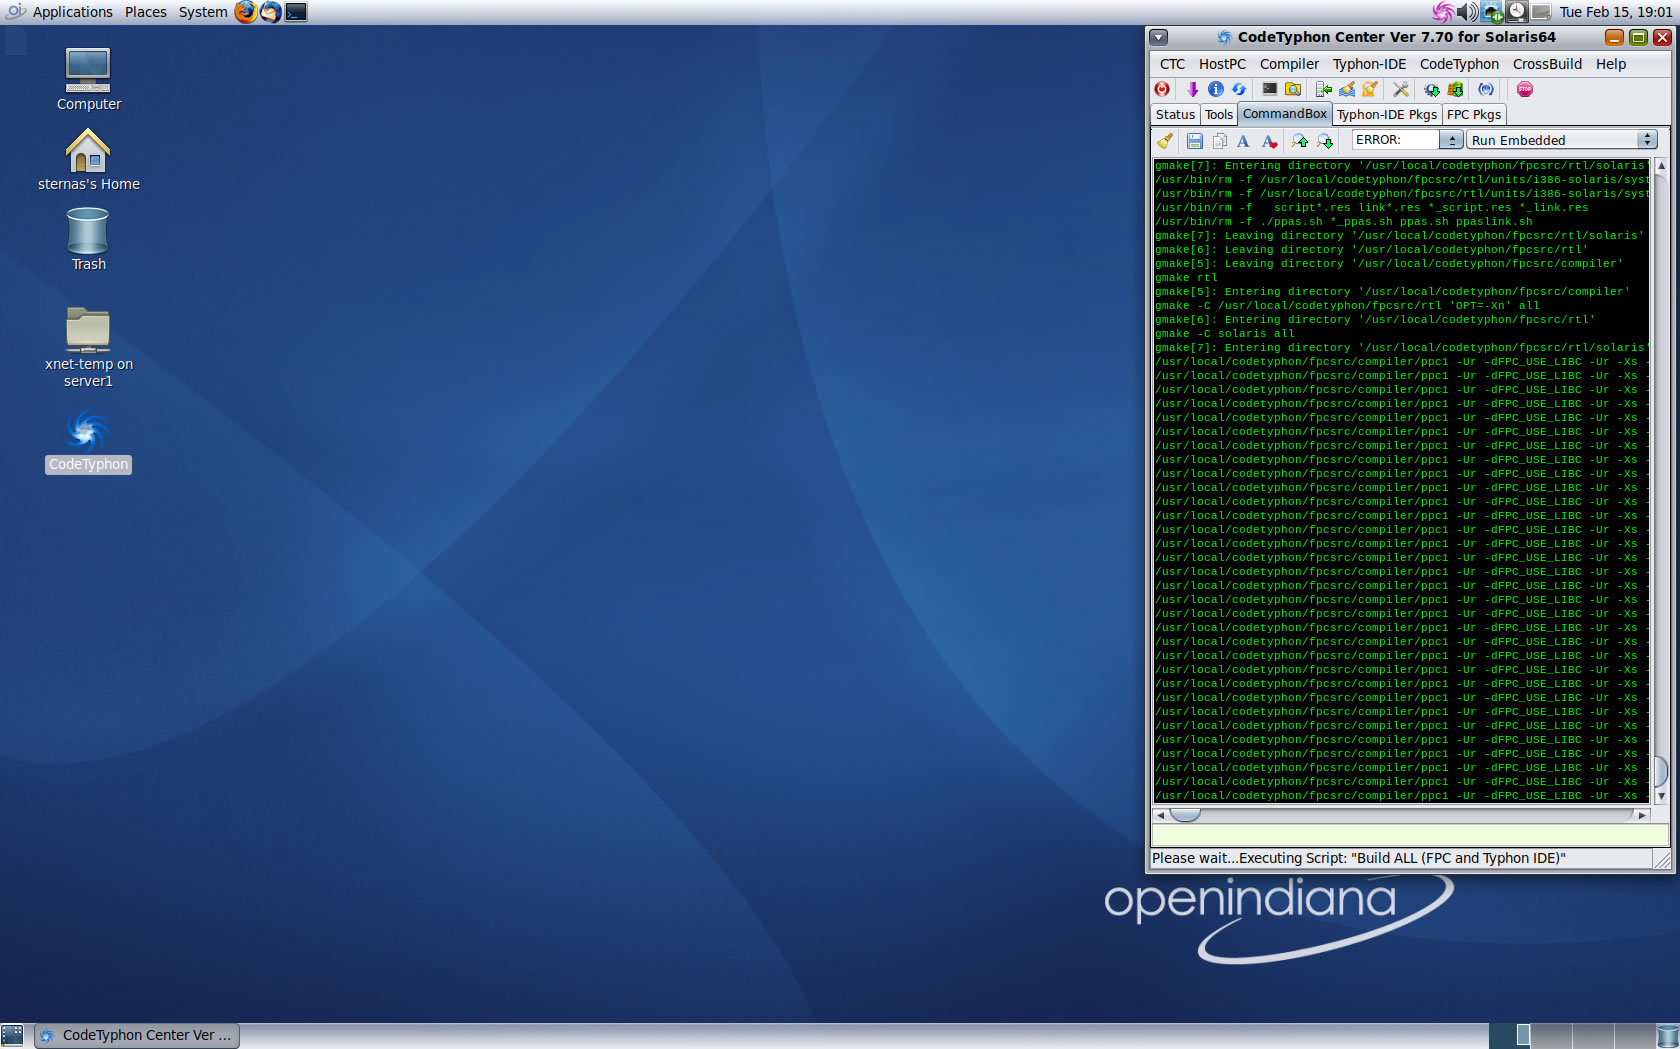
Task: Click the volume speaker icon in tray
Action: coord(1467,12)
